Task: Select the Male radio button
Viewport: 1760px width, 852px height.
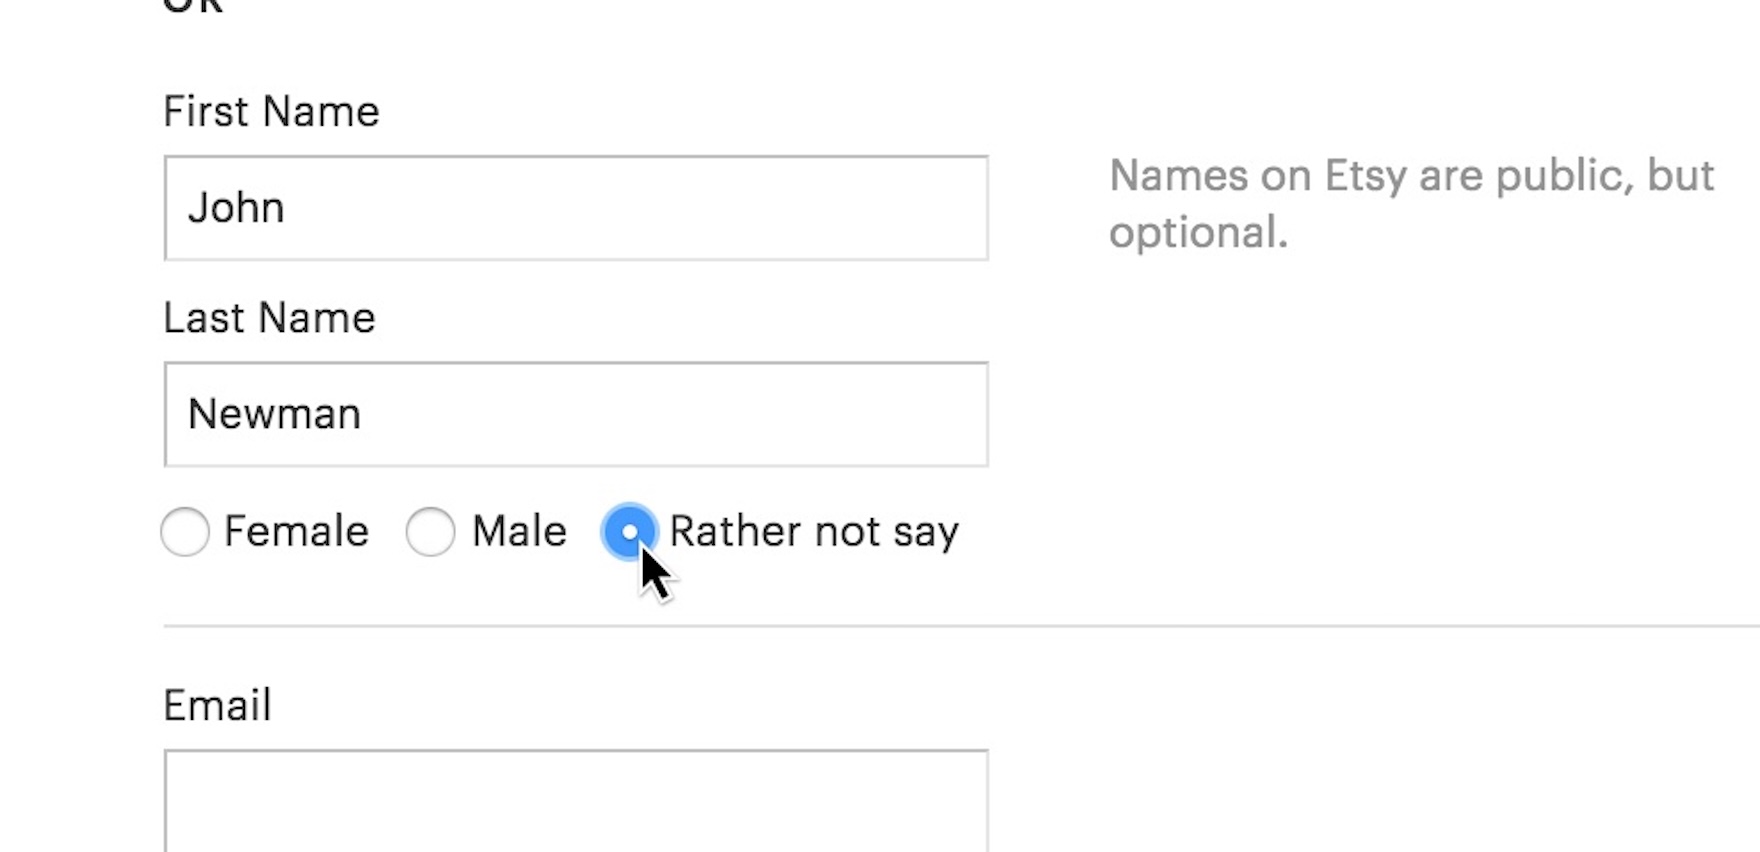Action: pyautogui.click(x=430, y=531)
